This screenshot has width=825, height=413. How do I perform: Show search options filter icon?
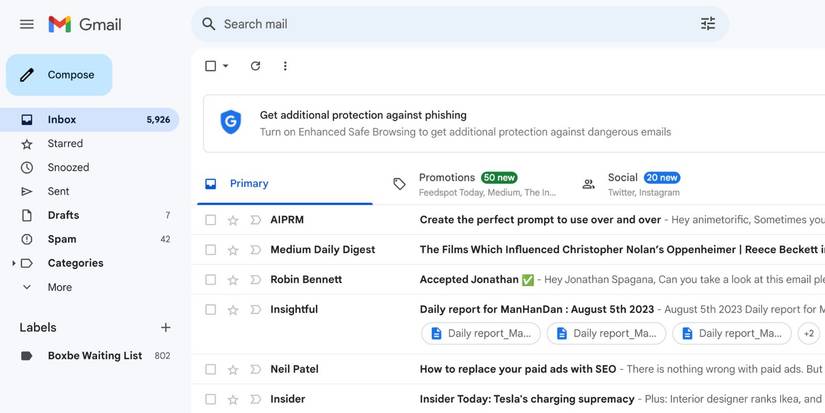click(708, 24)
